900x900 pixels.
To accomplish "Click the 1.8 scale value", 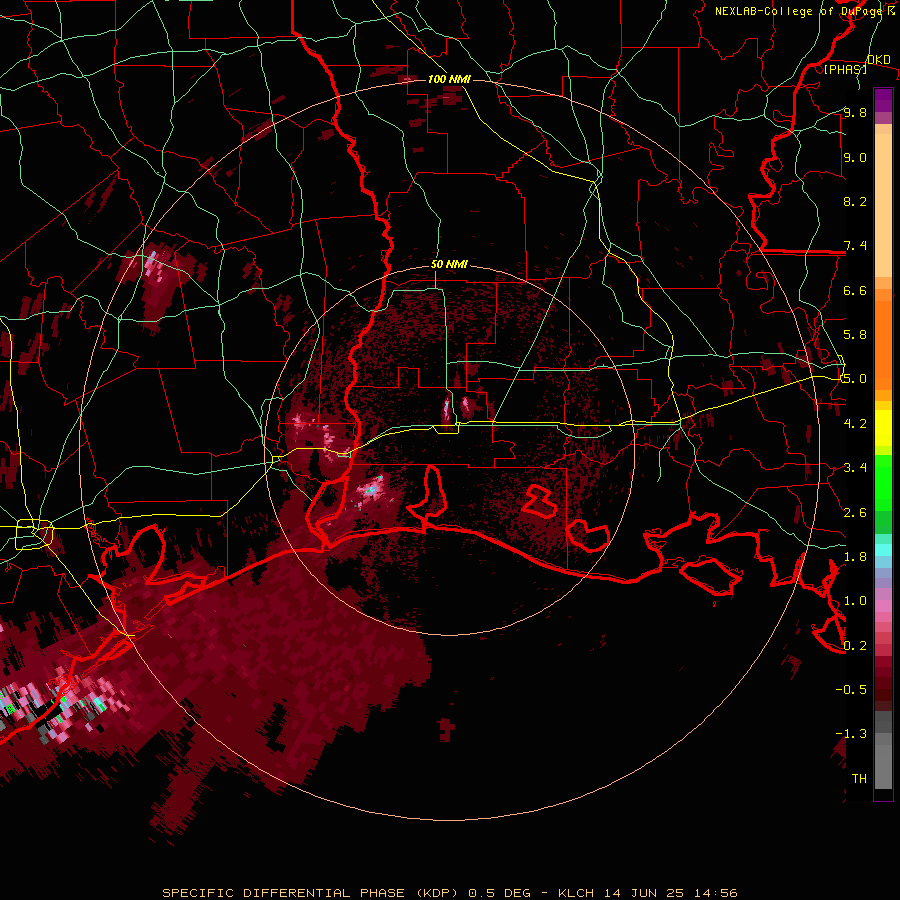I will [x=855, y=557].
